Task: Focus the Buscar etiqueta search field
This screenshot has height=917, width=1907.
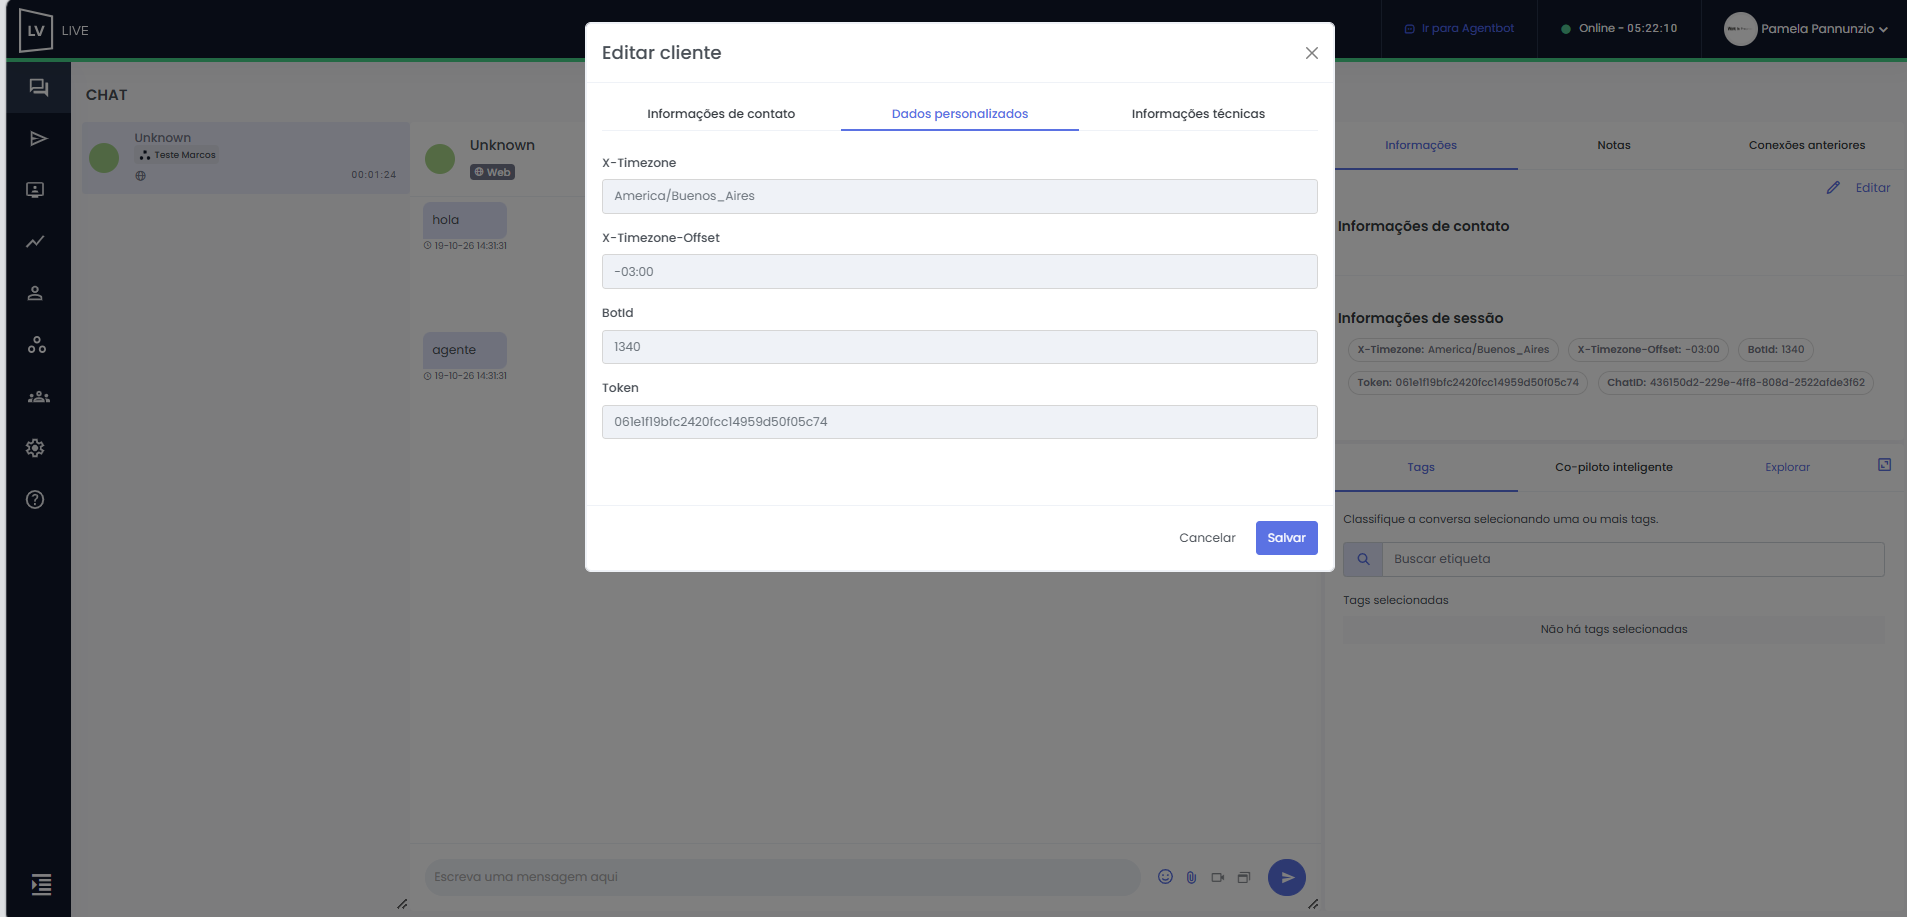Action: (1633, 559)
